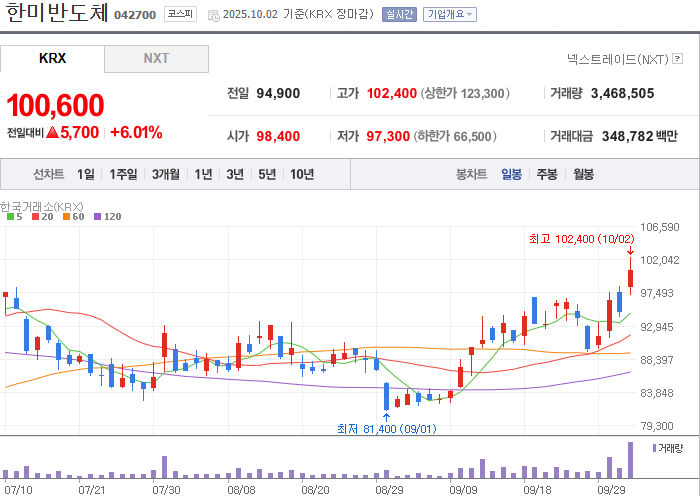Click the 거래대금 value 348,782 백만

pyautogui.click(x=640, y=136)
